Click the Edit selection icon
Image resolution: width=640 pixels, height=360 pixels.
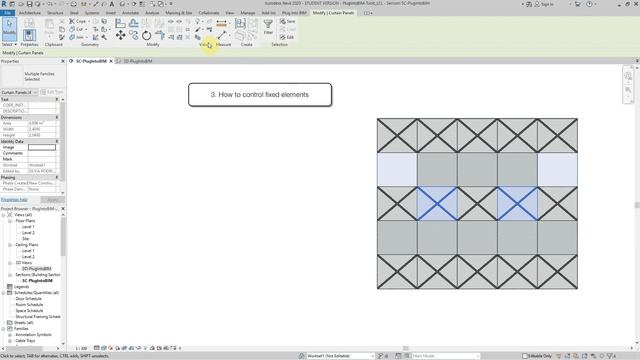coord(287,37)
